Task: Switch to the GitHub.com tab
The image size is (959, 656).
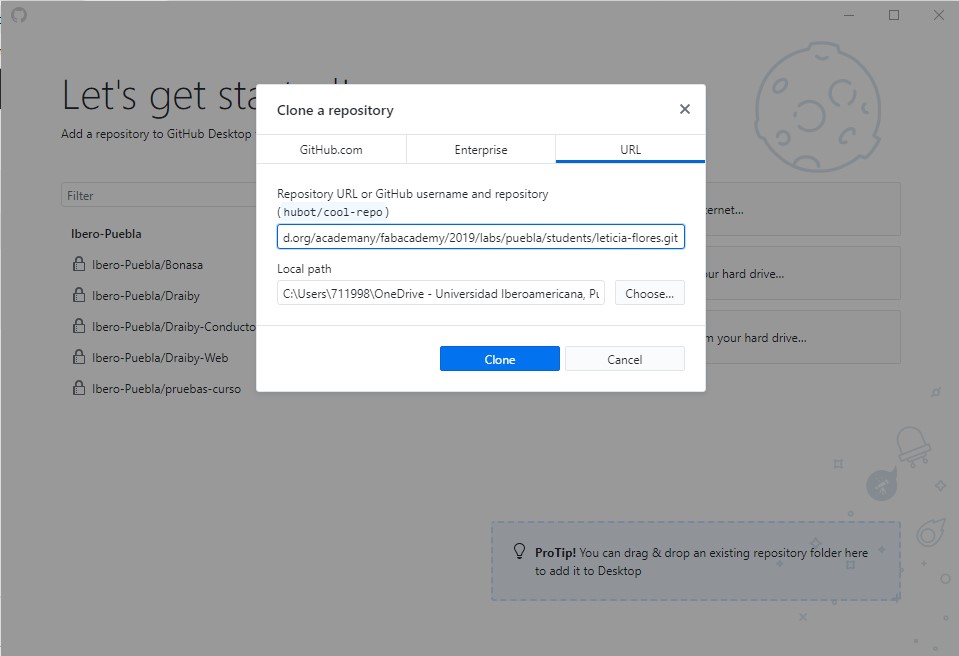Action: 331,150
